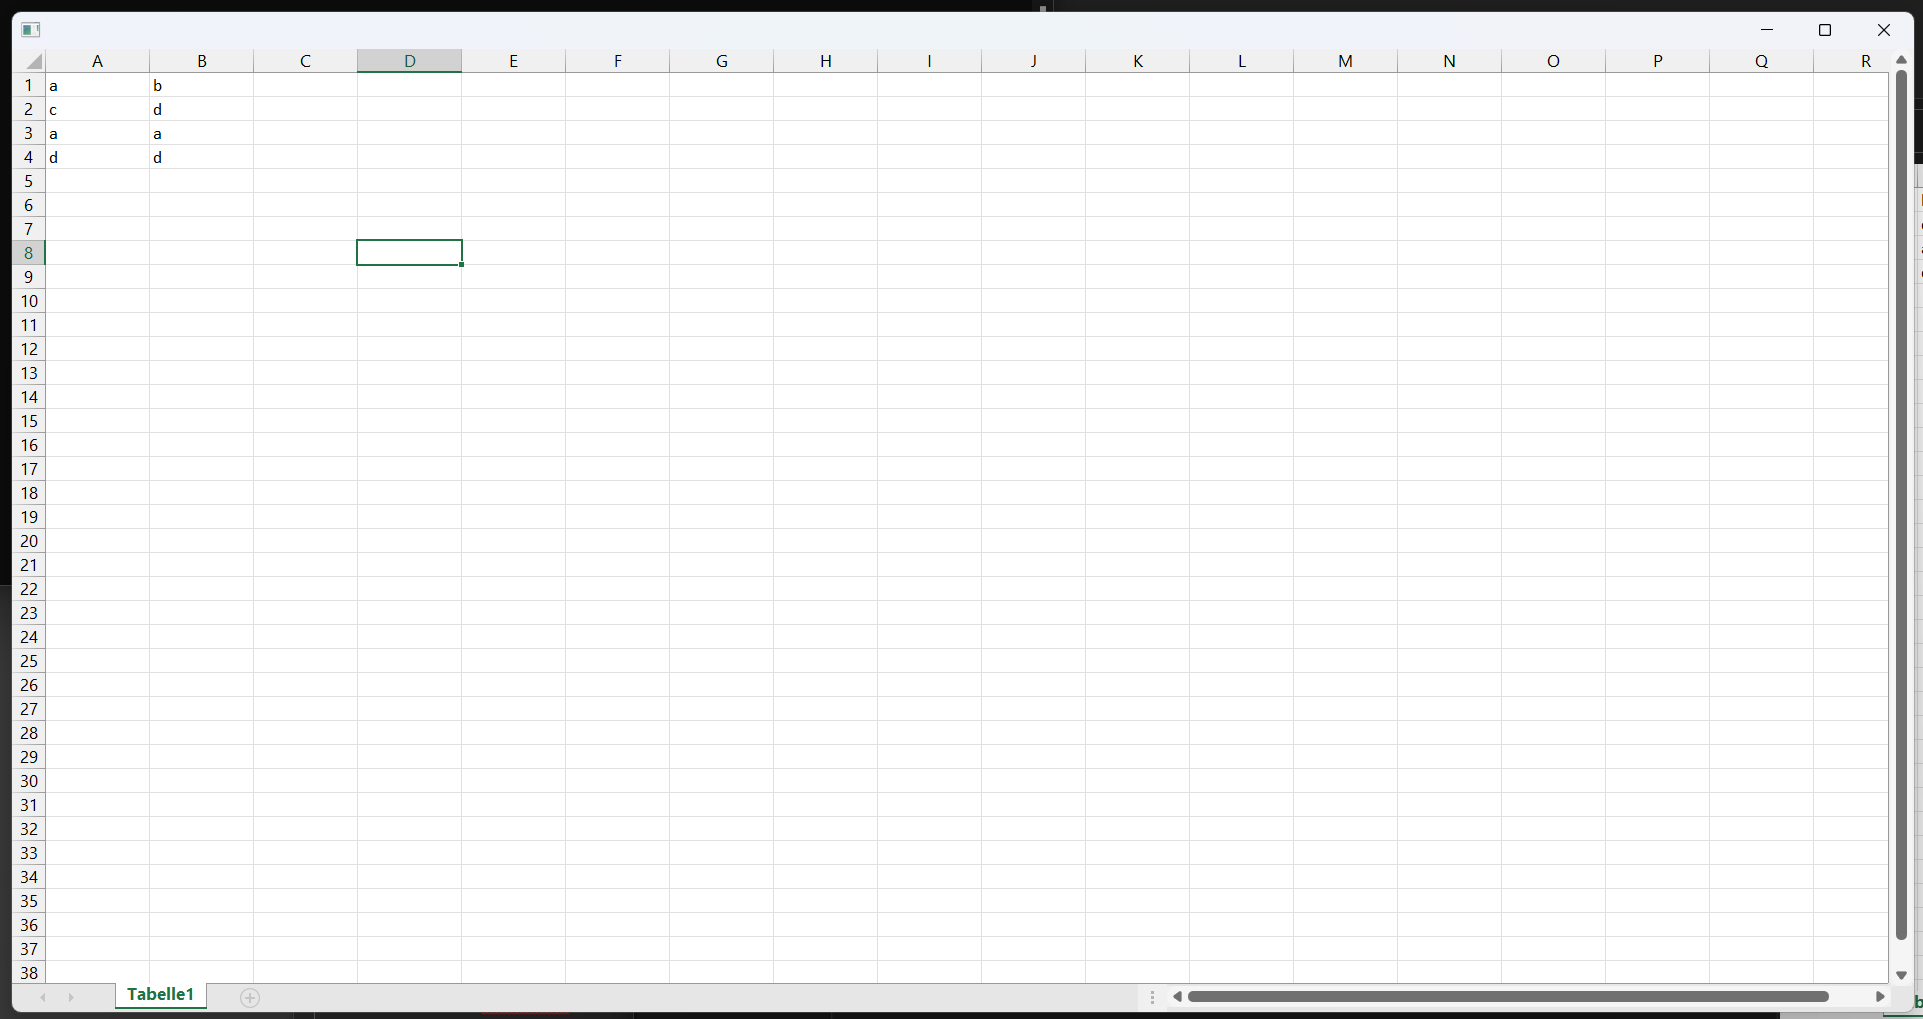Screen dimensions: 1923x1019
Task: Click horizontal scrollbar right arrow
Action: pos(1880,997)
